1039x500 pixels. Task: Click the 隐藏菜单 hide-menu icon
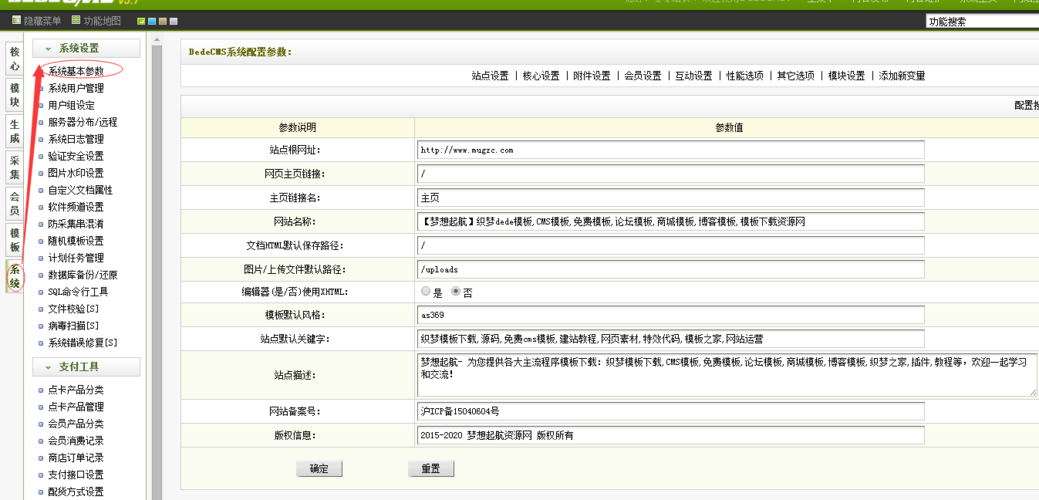(x=17, y=21)
